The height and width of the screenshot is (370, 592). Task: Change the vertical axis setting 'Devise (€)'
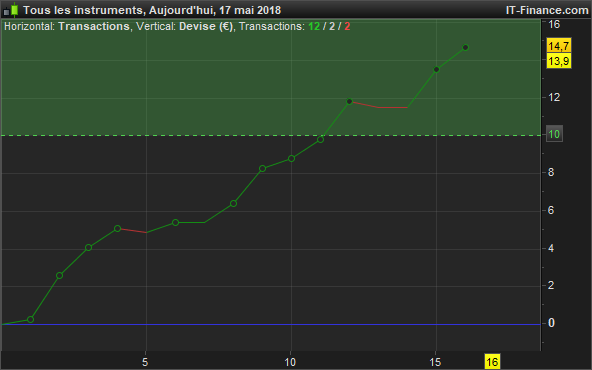coord(206,26)
